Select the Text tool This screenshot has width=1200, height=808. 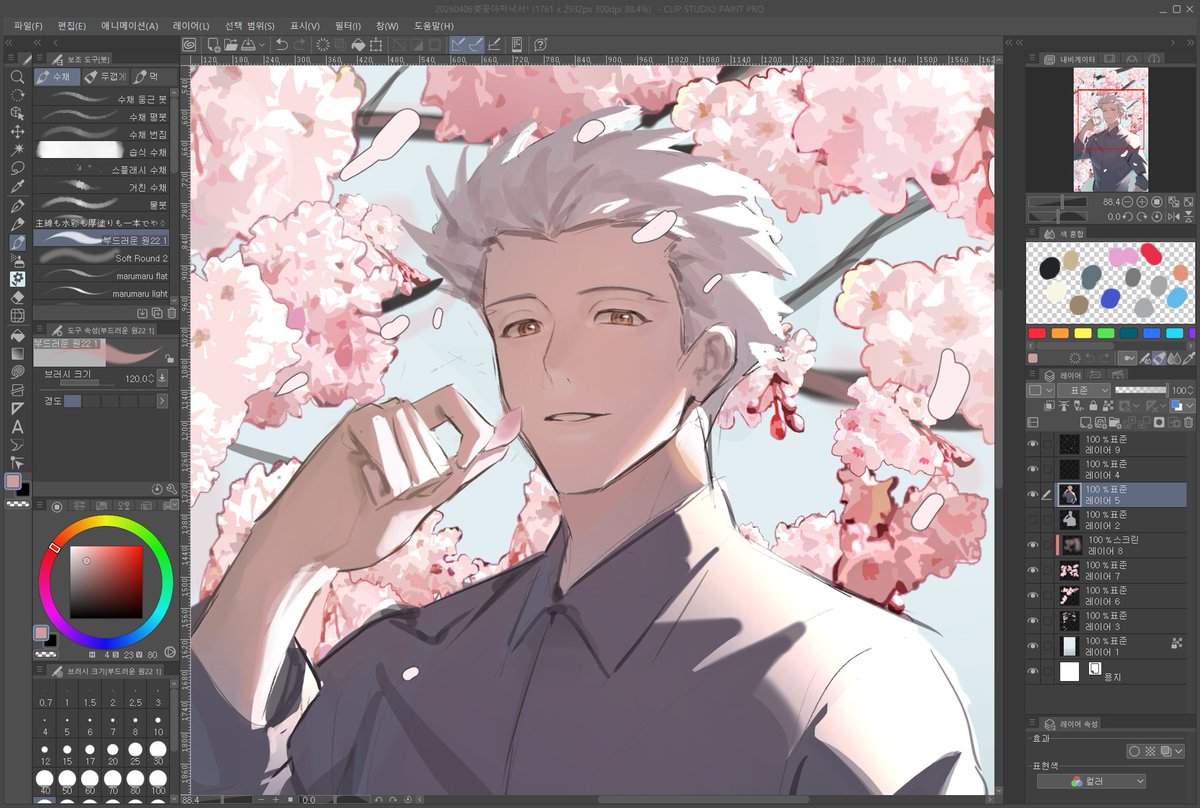click(x=17, y=427)
